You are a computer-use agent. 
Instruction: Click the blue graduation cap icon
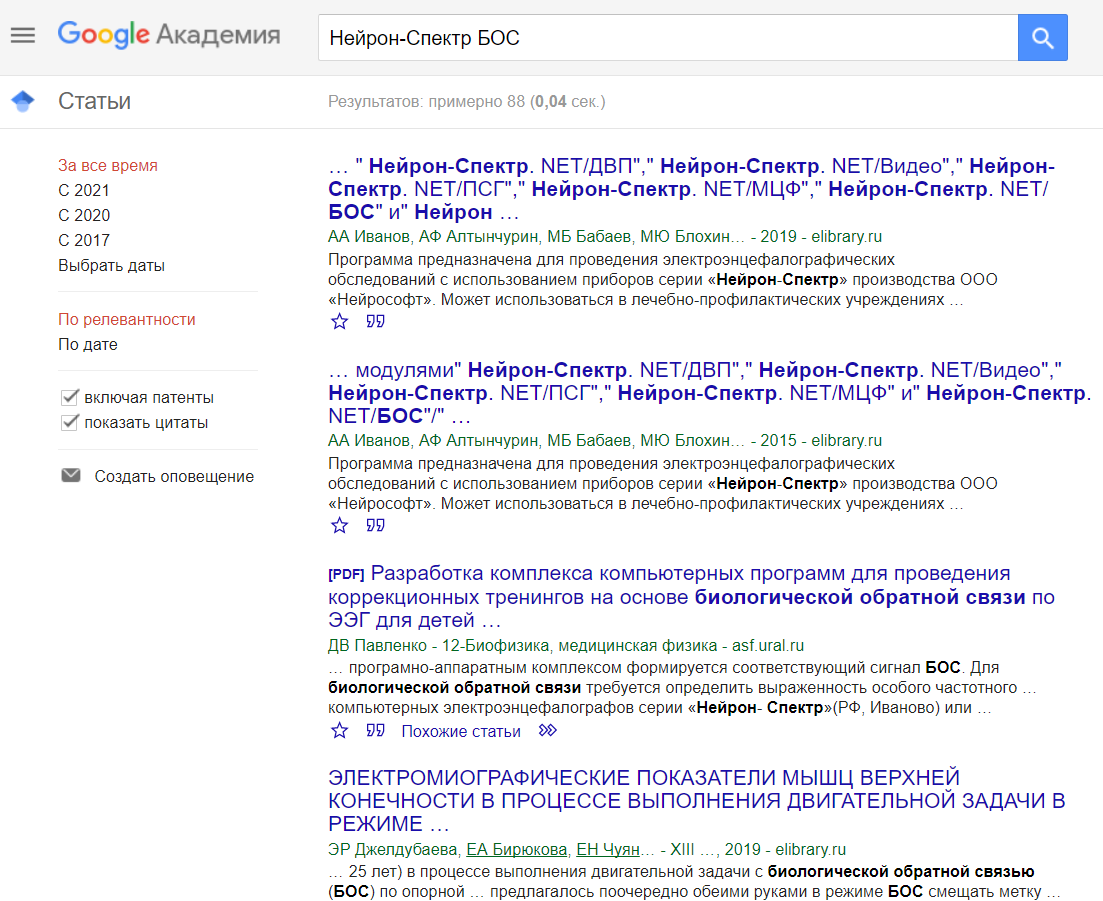click(23, 101)
